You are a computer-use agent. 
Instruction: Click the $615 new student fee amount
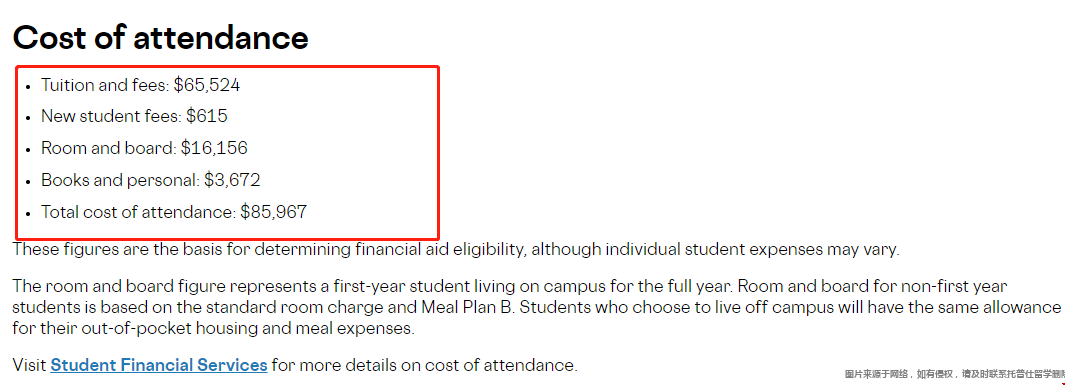pos(207,116)
